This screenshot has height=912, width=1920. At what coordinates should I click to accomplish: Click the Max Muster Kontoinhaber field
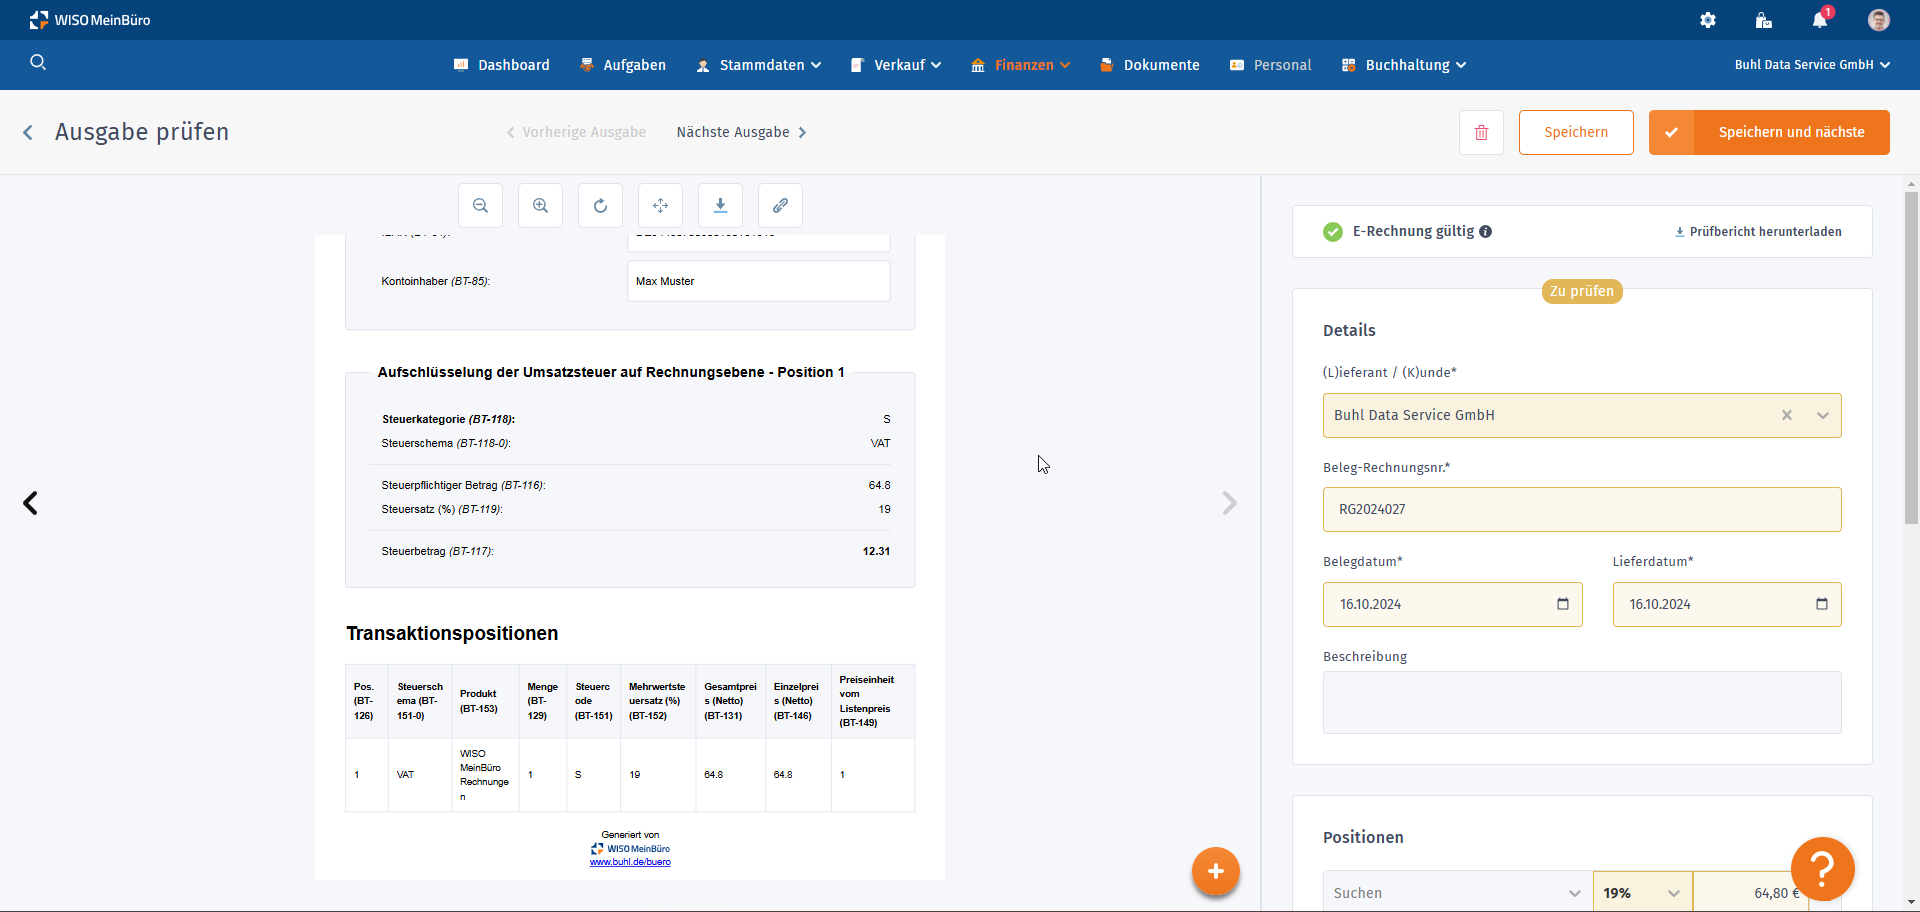pos(759,281)
